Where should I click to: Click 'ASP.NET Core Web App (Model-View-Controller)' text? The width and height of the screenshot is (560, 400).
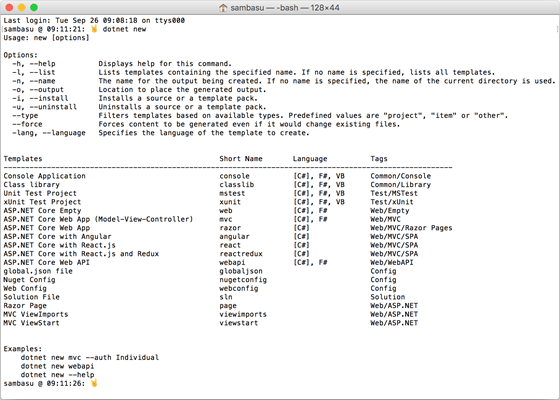[x=98, y=219]
